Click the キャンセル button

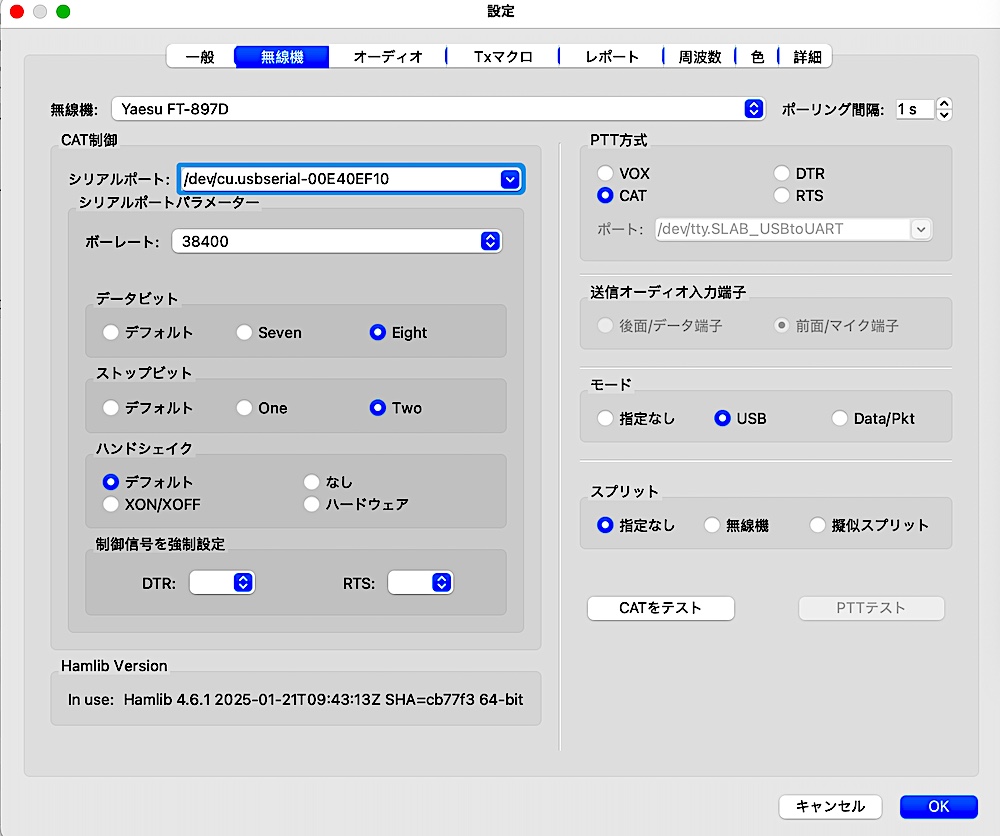tap(830, 807)
